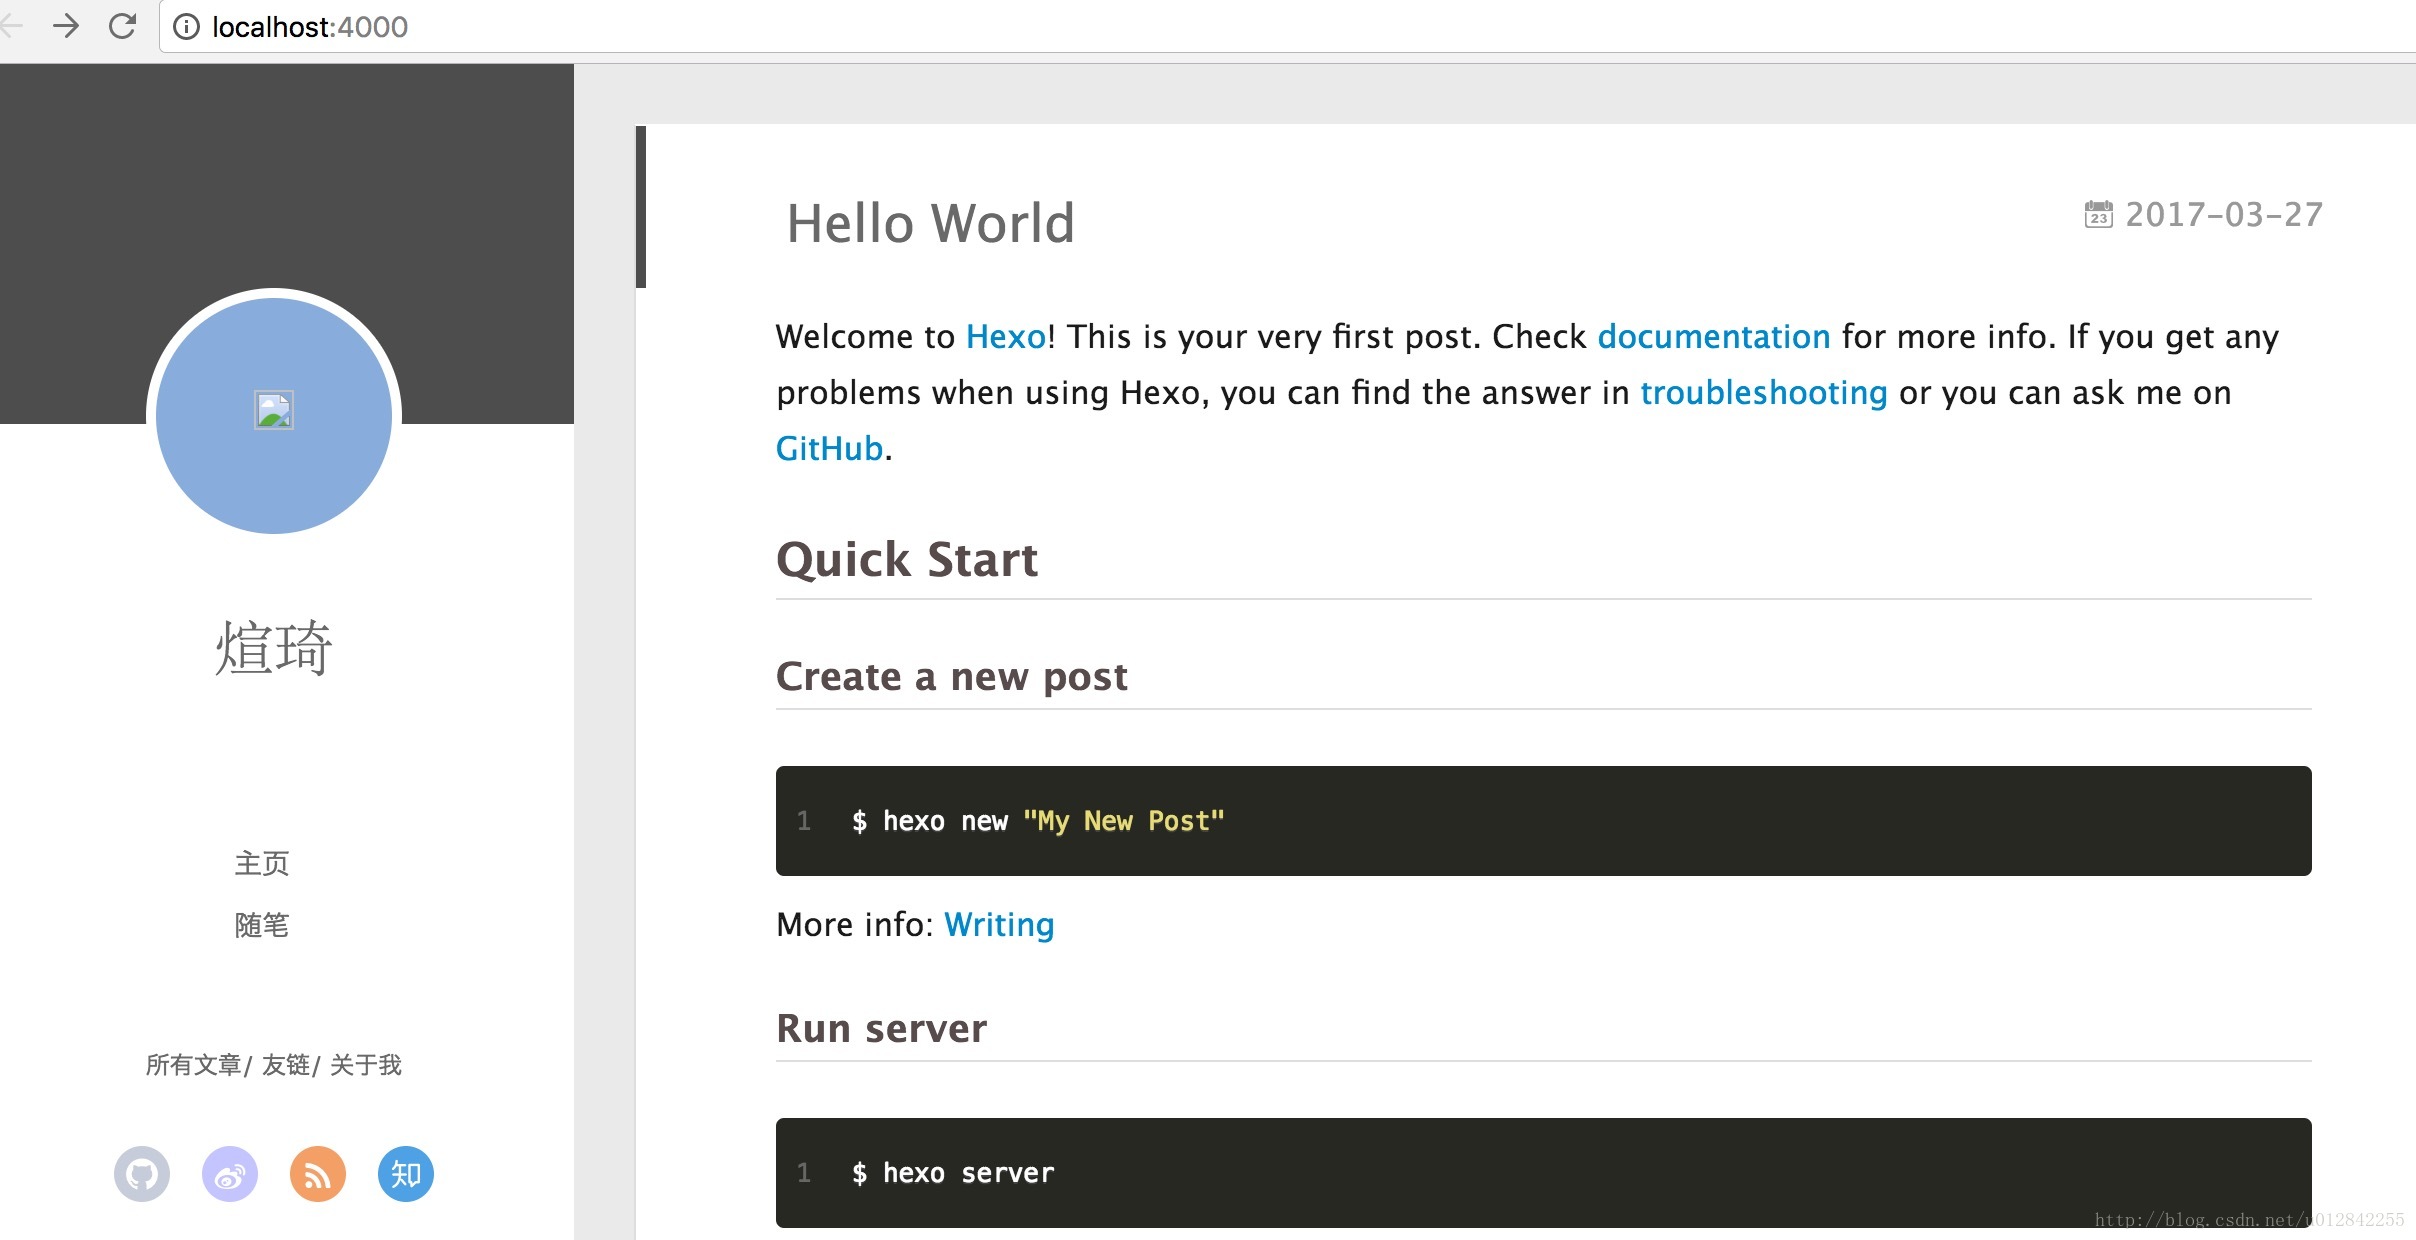Open the Zhihu 知 icon
Viewport: 2416px width, 1240px height.
pos(406,1173)
